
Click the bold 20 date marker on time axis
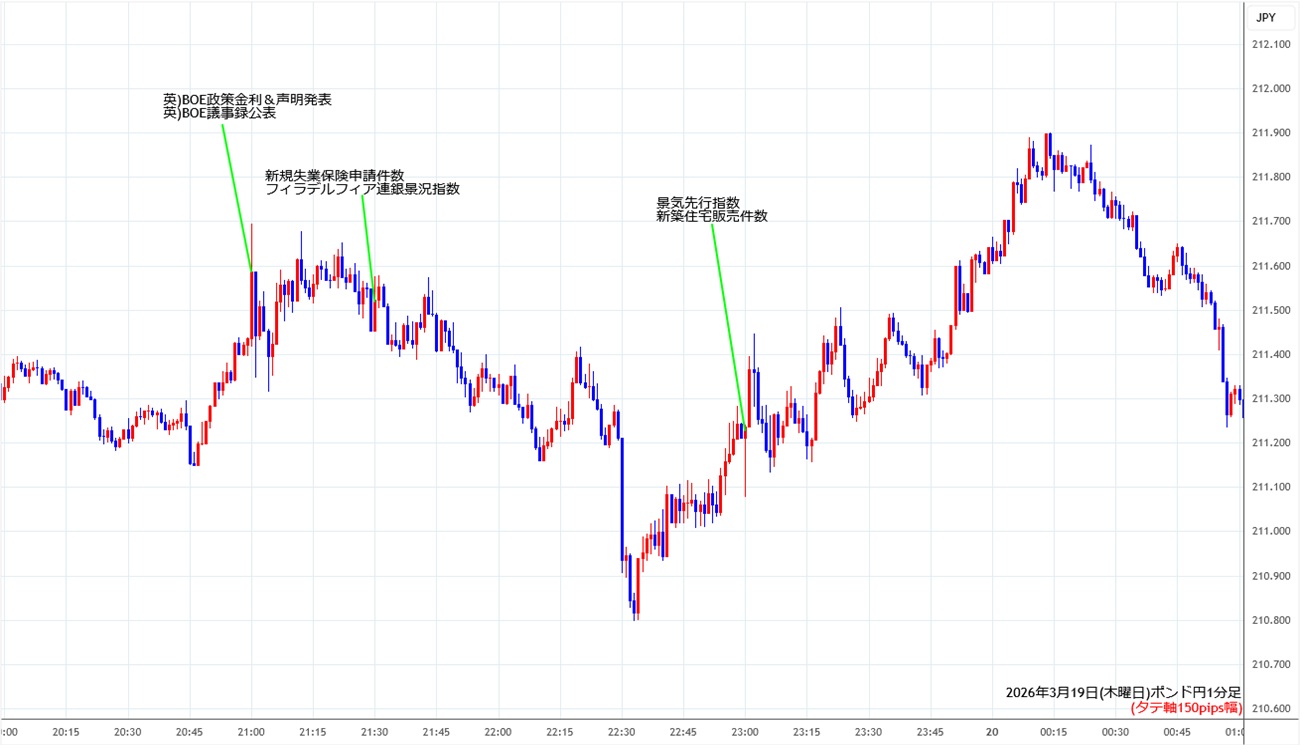(x=992, y=732)
